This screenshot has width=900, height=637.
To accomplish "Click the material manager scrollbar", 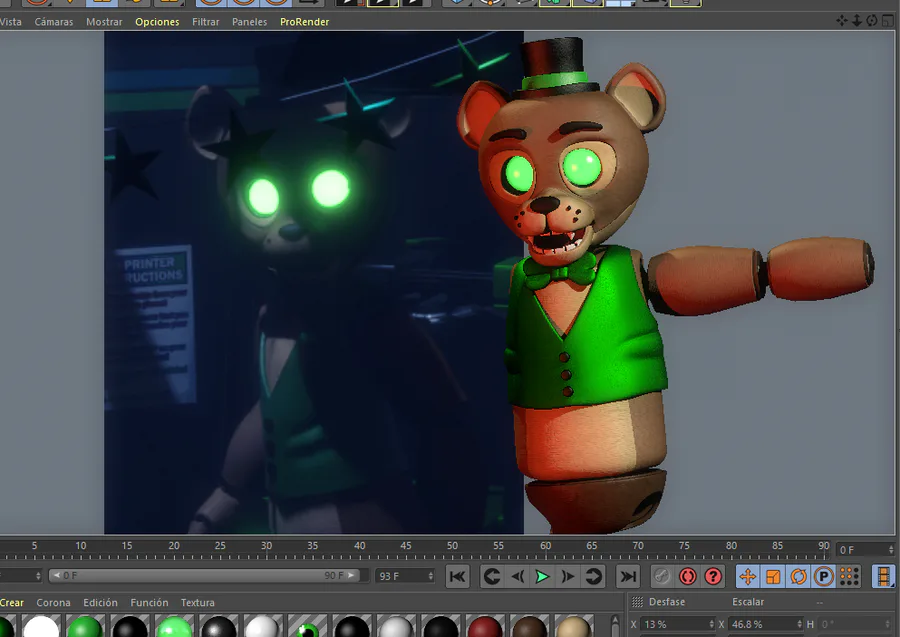I will (x=615, y=626).
